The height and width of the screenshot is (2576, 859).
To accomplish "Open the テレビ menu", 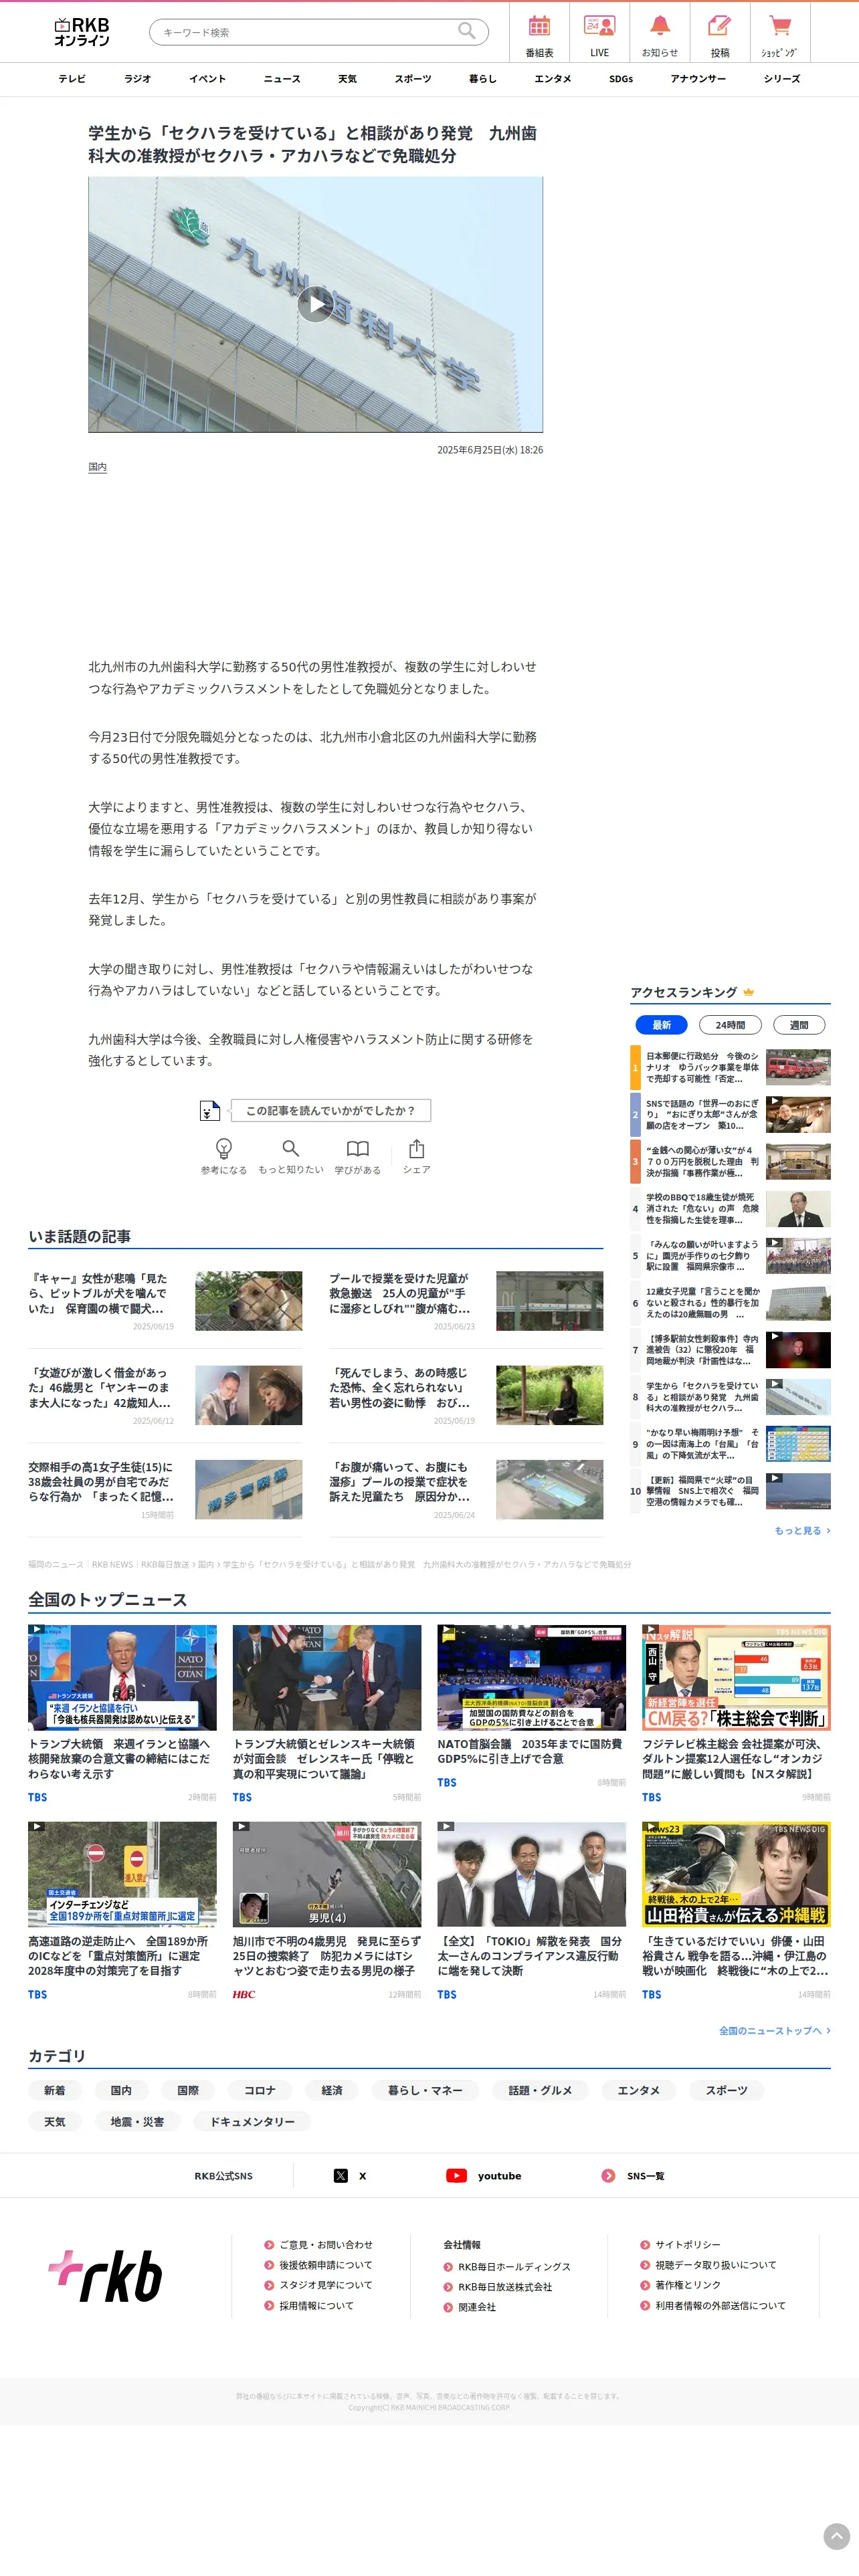I will [71, 79].
